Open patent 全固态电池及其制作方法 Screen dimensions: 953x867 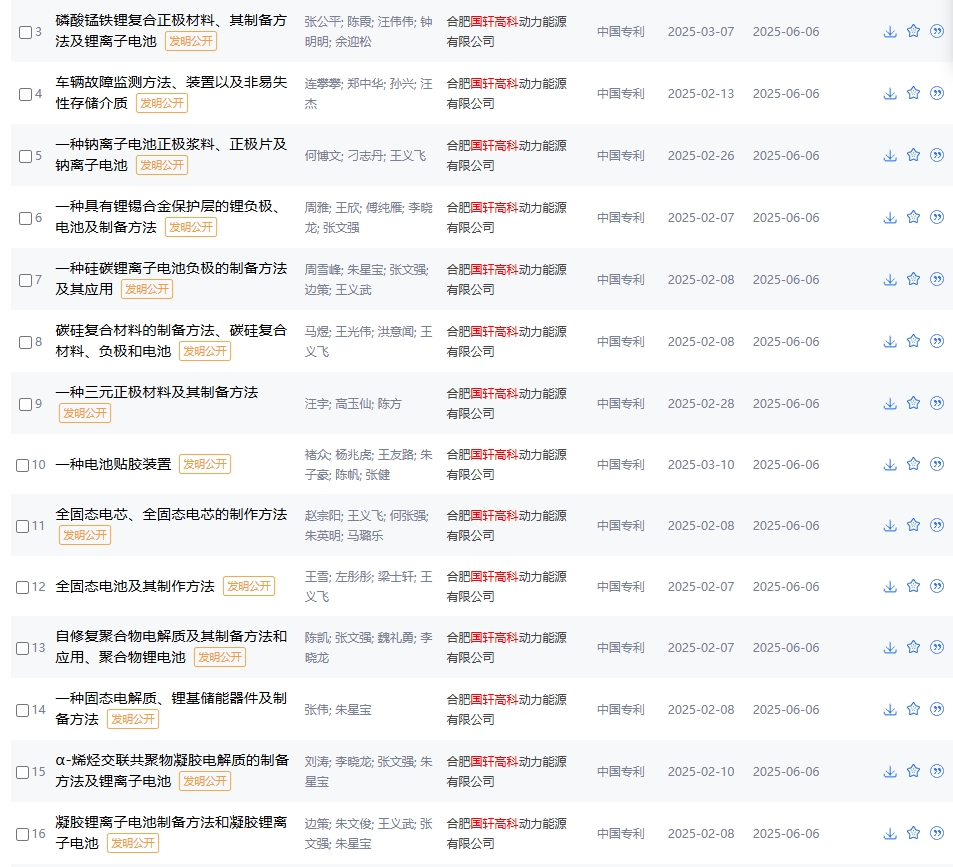click(x=135, y=586)
